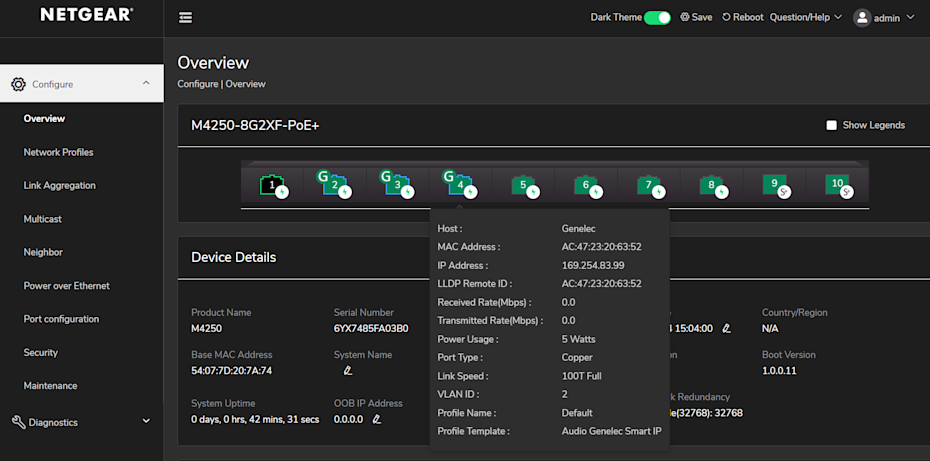
Task: Edit the OOB IP Address pencil icon
Action: pos(377,420)
